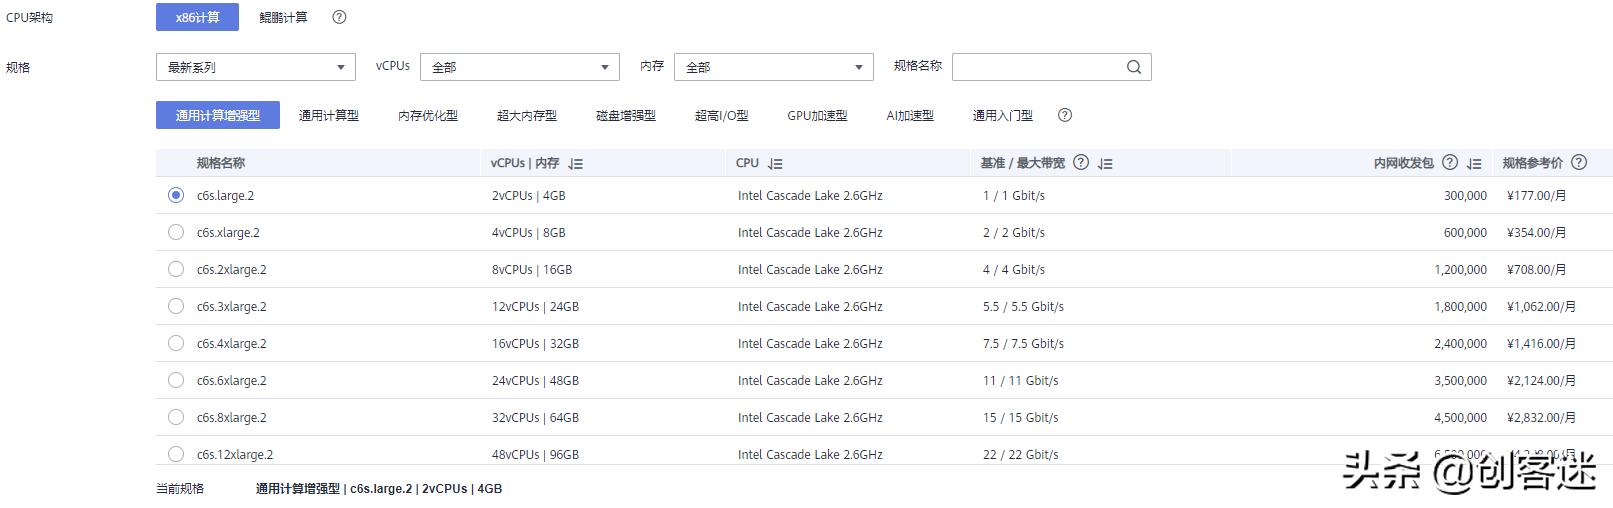Screen dimensions: 1613x508
Task: Click help icon beside 内网收发包 header
Action: (1449, 162)
